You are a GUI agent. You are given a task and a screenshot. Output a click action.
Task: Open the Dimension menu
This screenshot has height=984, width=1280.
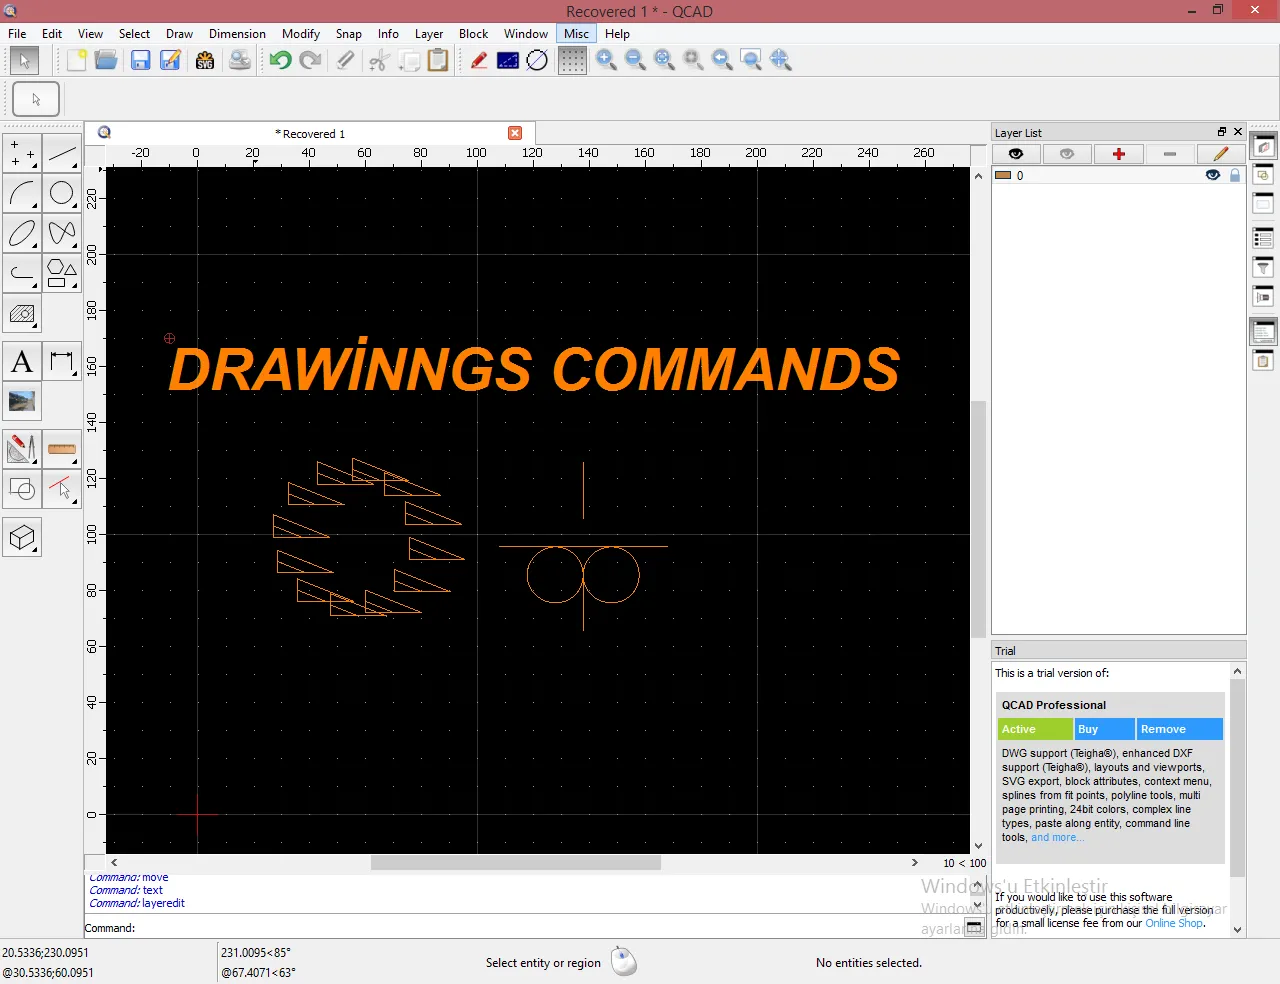[x=237, y=34]
